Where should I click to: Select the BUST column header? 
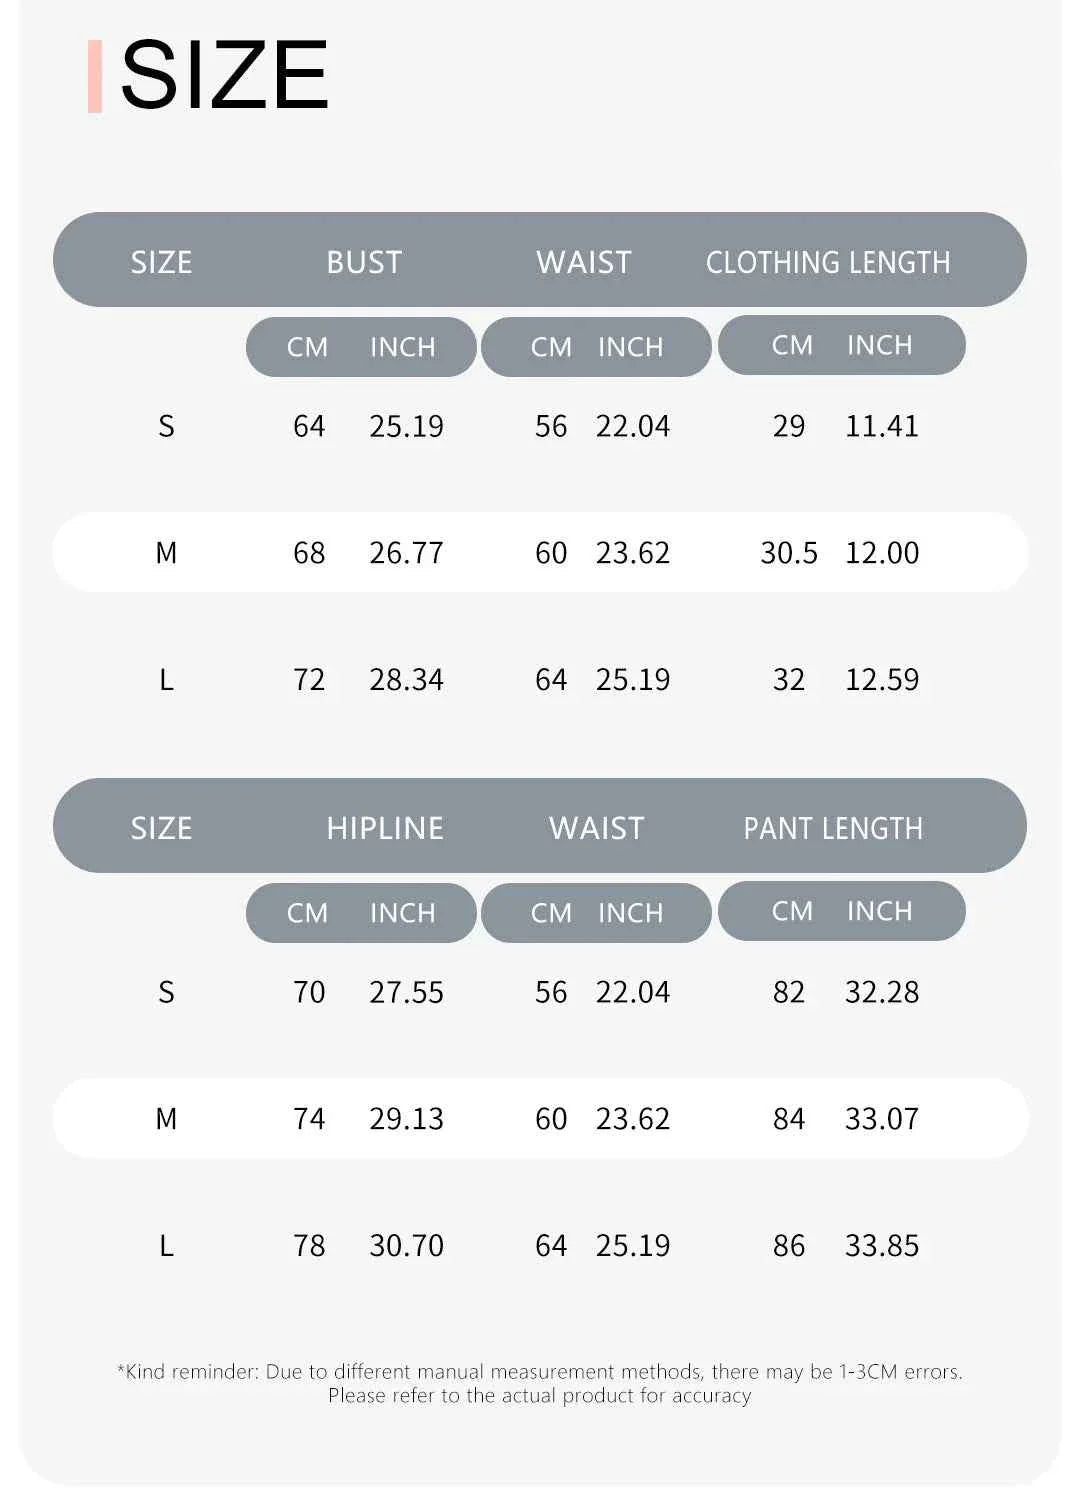[x=364, y=262]
